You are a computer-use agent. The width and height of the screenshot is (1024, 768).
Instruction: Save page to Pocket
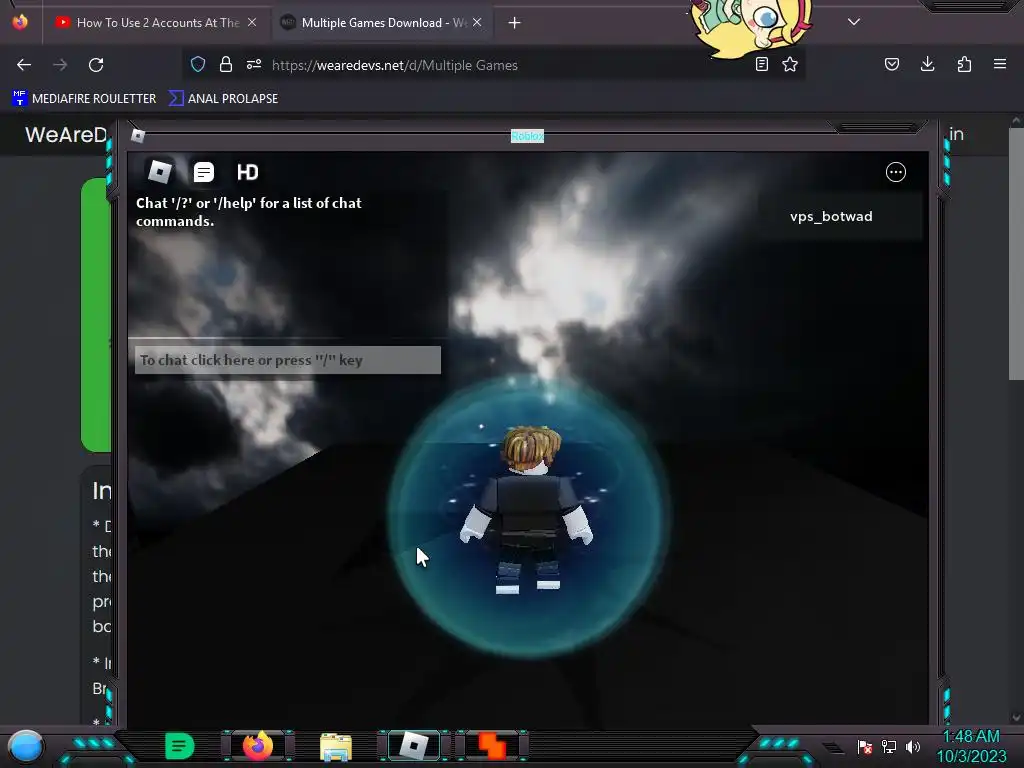892,64
